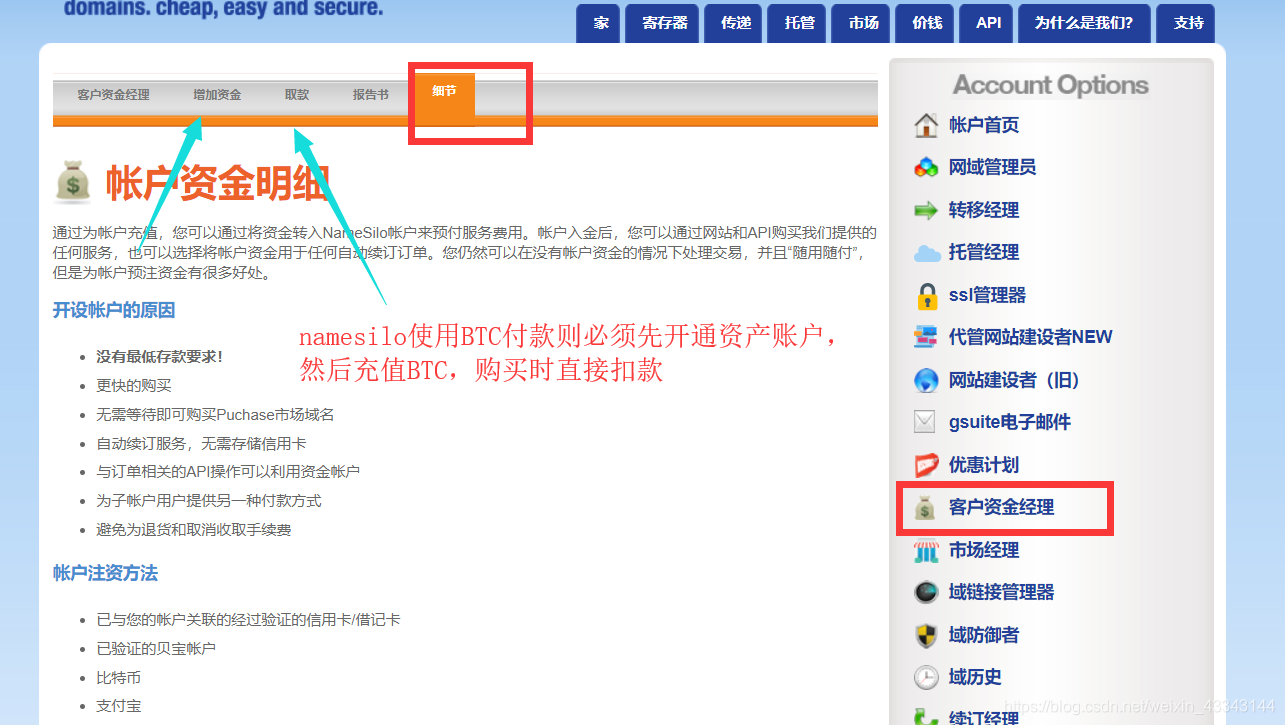Click the 开设帐户的原因 heading
This screenshot has width=1285, height=725.
click(114, 310)
